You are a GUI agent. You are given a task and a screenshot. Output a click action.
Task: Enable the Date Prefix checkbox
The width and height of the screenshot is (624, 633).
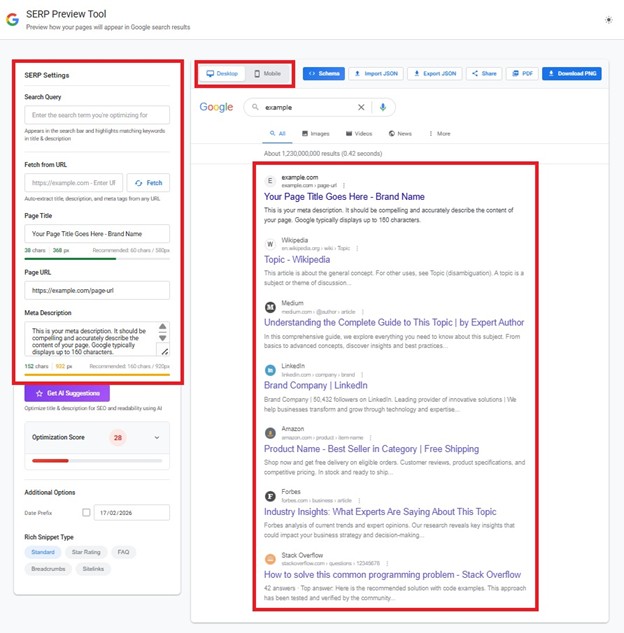coord(86,512)
